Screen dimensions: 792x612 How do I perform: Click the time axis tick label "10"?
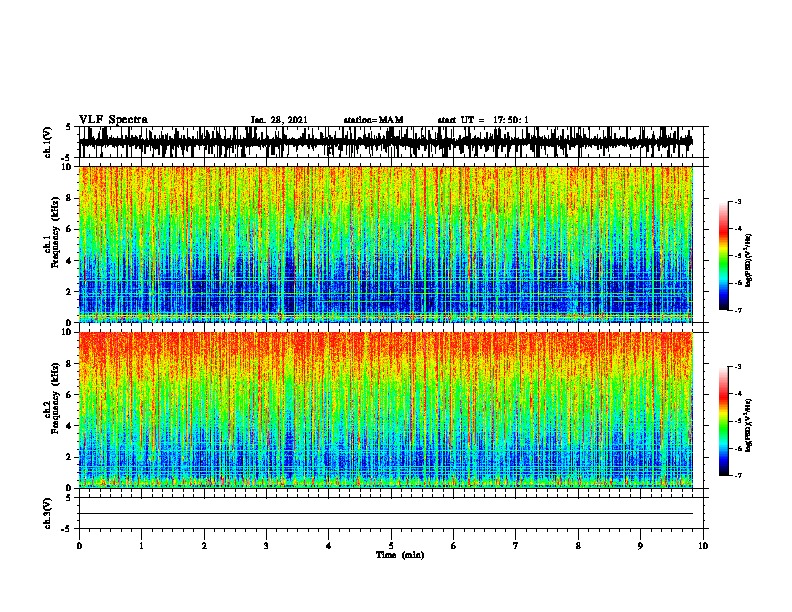tap(703, 546)
